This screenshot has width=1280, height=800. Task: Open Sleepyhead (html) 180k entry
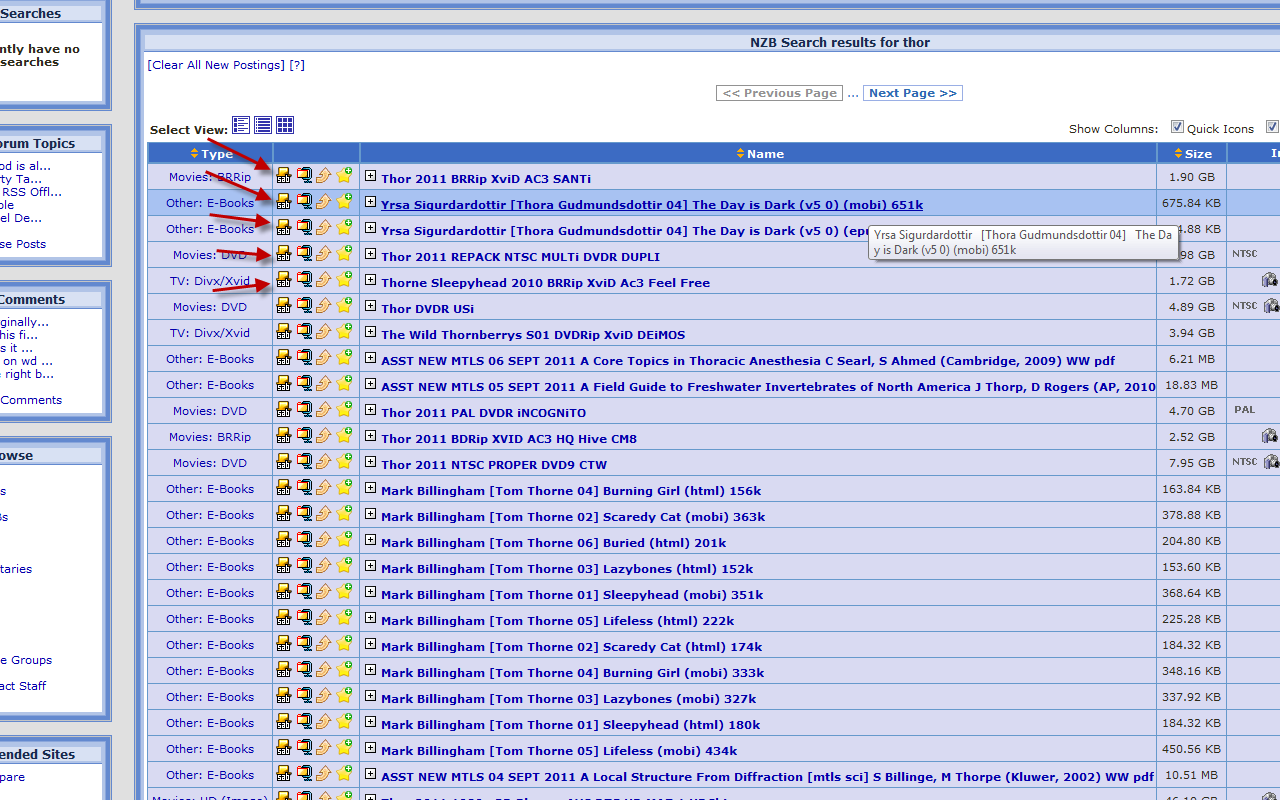pos(570,725)
